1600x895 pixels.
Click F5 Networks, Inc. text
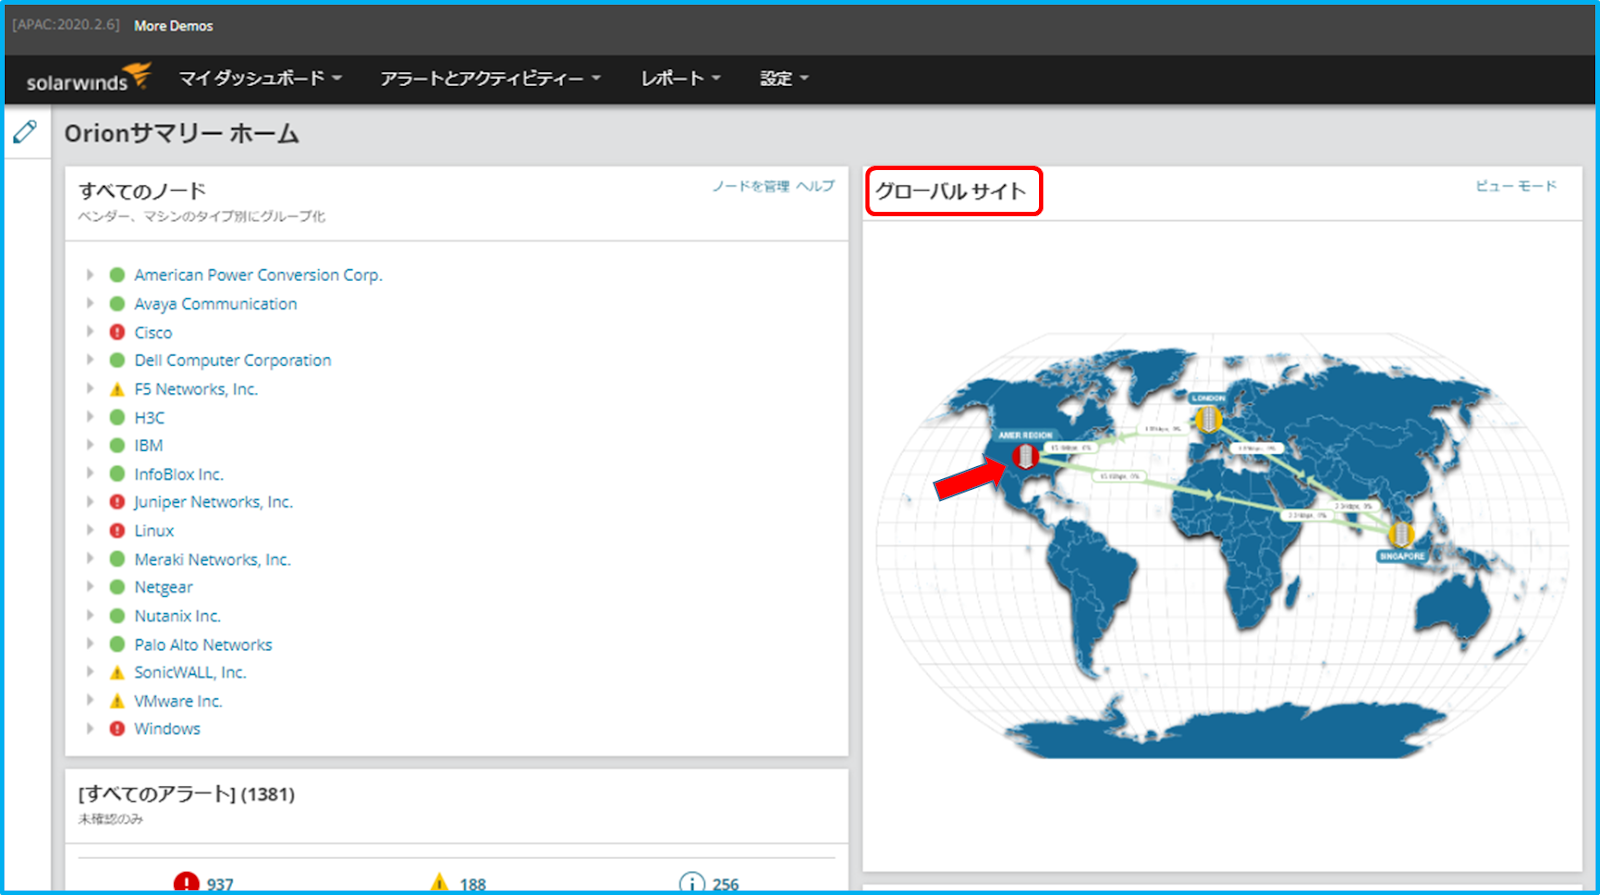pyautogui.click(x=196, y=389)
